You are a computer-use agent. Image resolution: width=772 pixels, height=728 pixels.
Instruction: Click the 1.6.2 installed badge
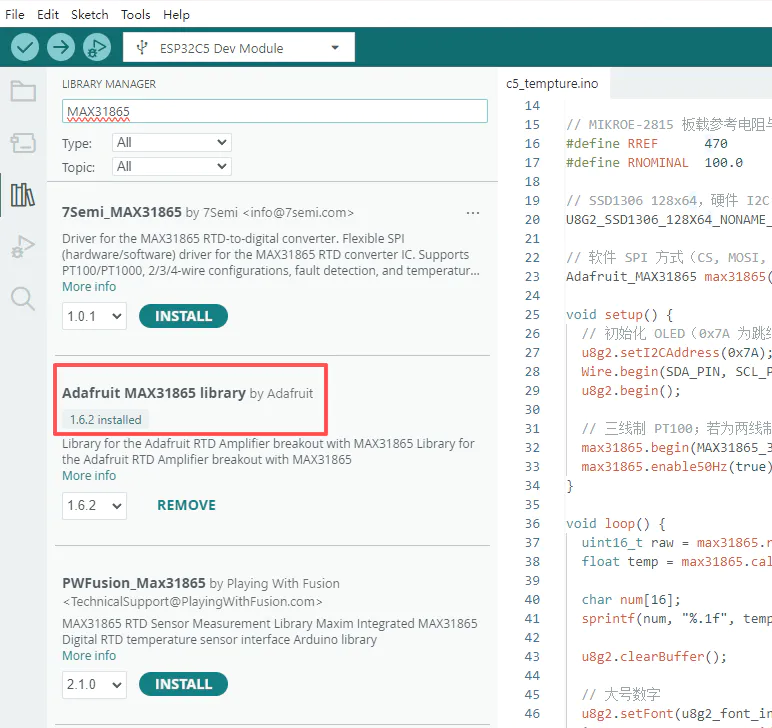105,419
